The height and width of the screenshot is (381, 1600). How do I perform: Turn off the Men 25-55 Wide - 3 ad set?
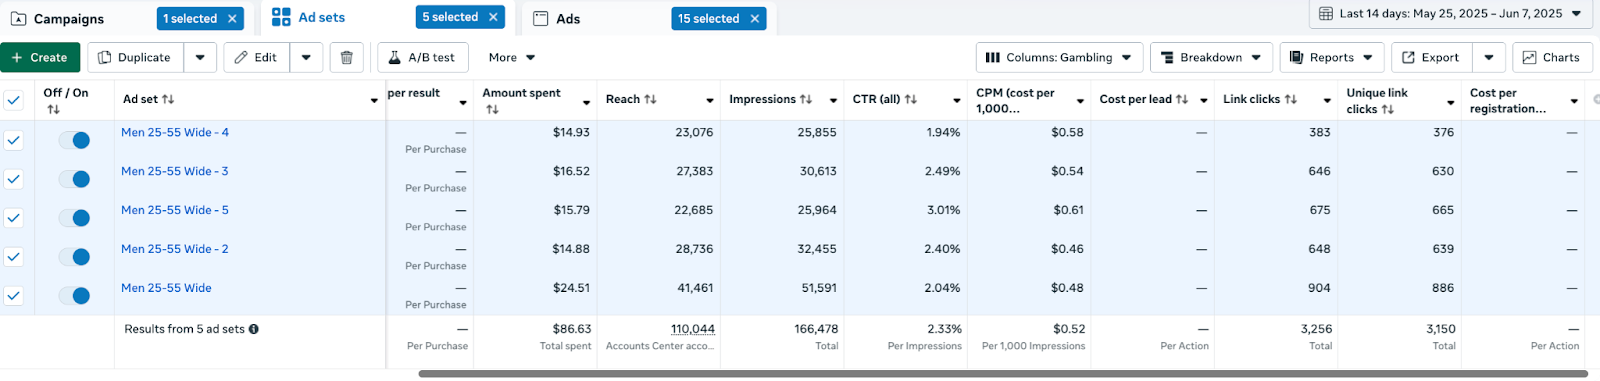[75, 179]
